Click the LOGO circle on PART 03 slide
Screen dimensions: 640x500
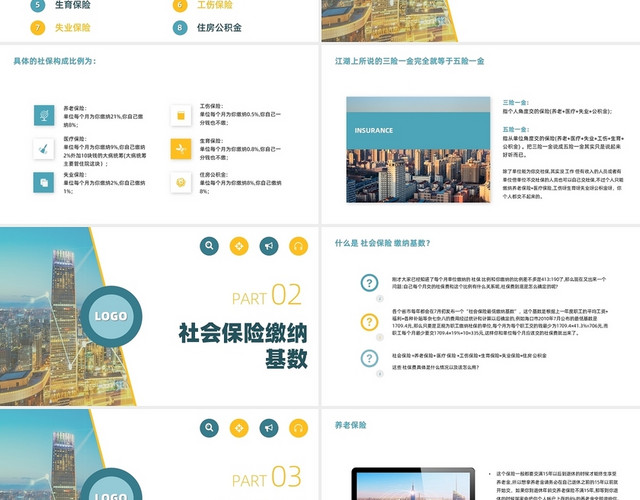[111, 484]
